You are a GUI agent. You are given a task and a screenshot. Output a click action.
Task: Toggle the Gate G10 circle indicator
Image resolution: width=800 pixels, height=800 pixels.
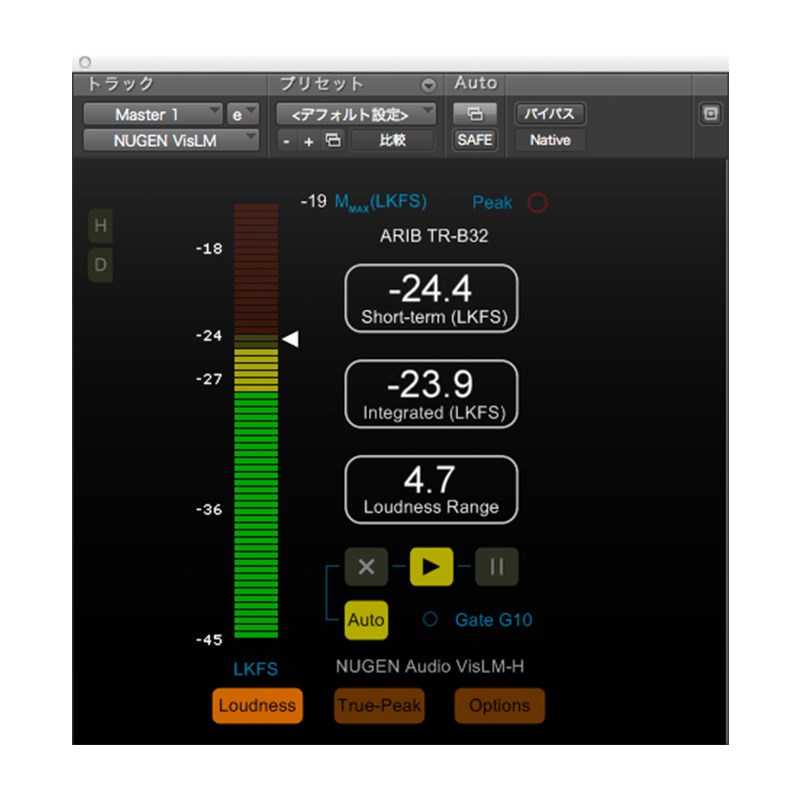coord(430,619)
